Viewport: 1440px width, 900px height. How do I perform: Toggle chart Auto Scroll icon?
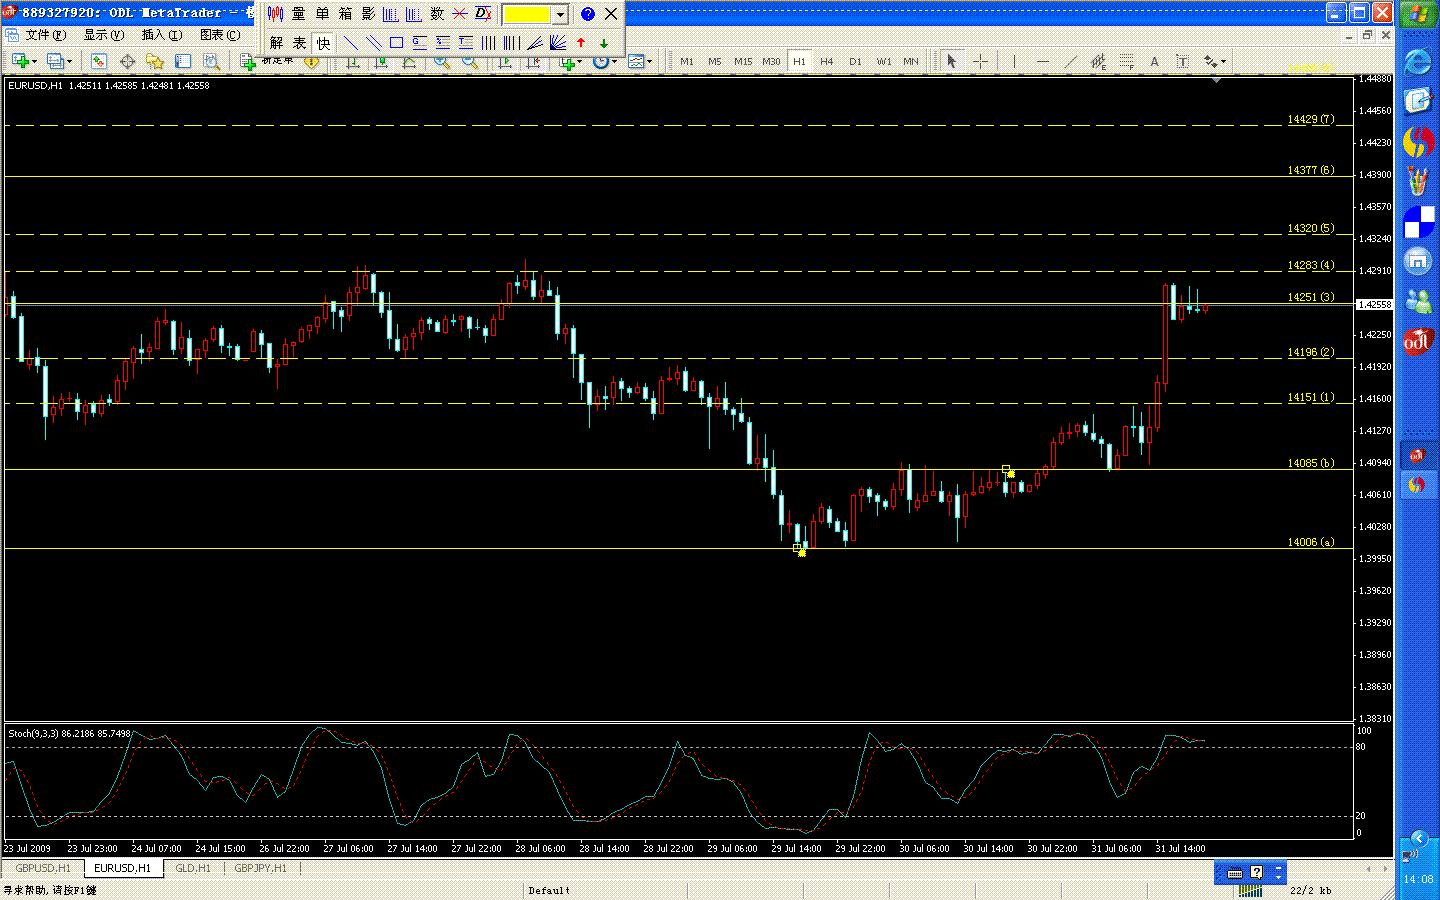[505, 61]
